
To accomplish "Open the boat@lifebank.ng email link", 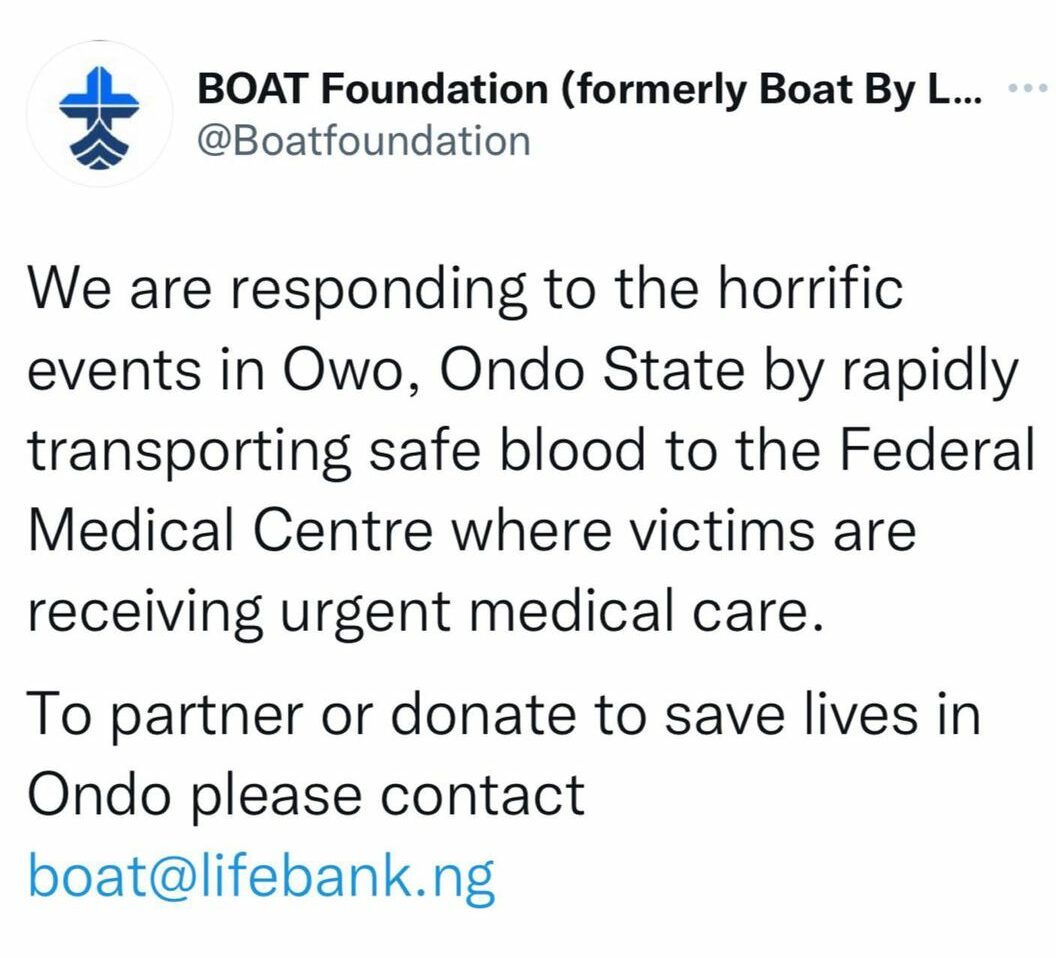I will (x=261, y=878).
